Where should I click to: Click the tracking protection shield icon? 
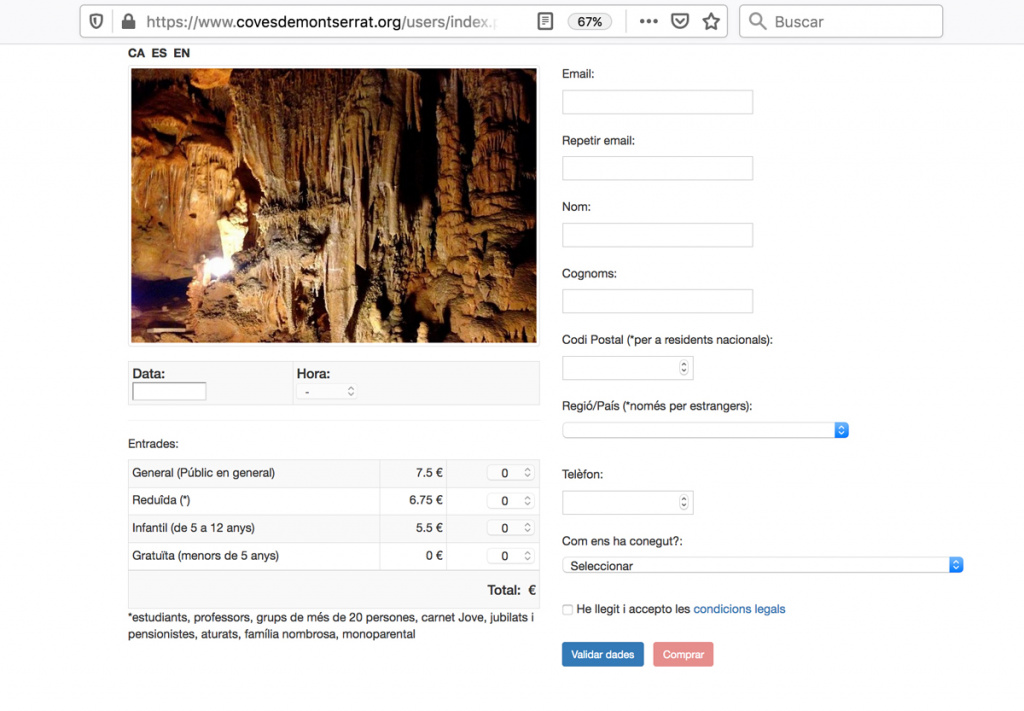[97, 22]
